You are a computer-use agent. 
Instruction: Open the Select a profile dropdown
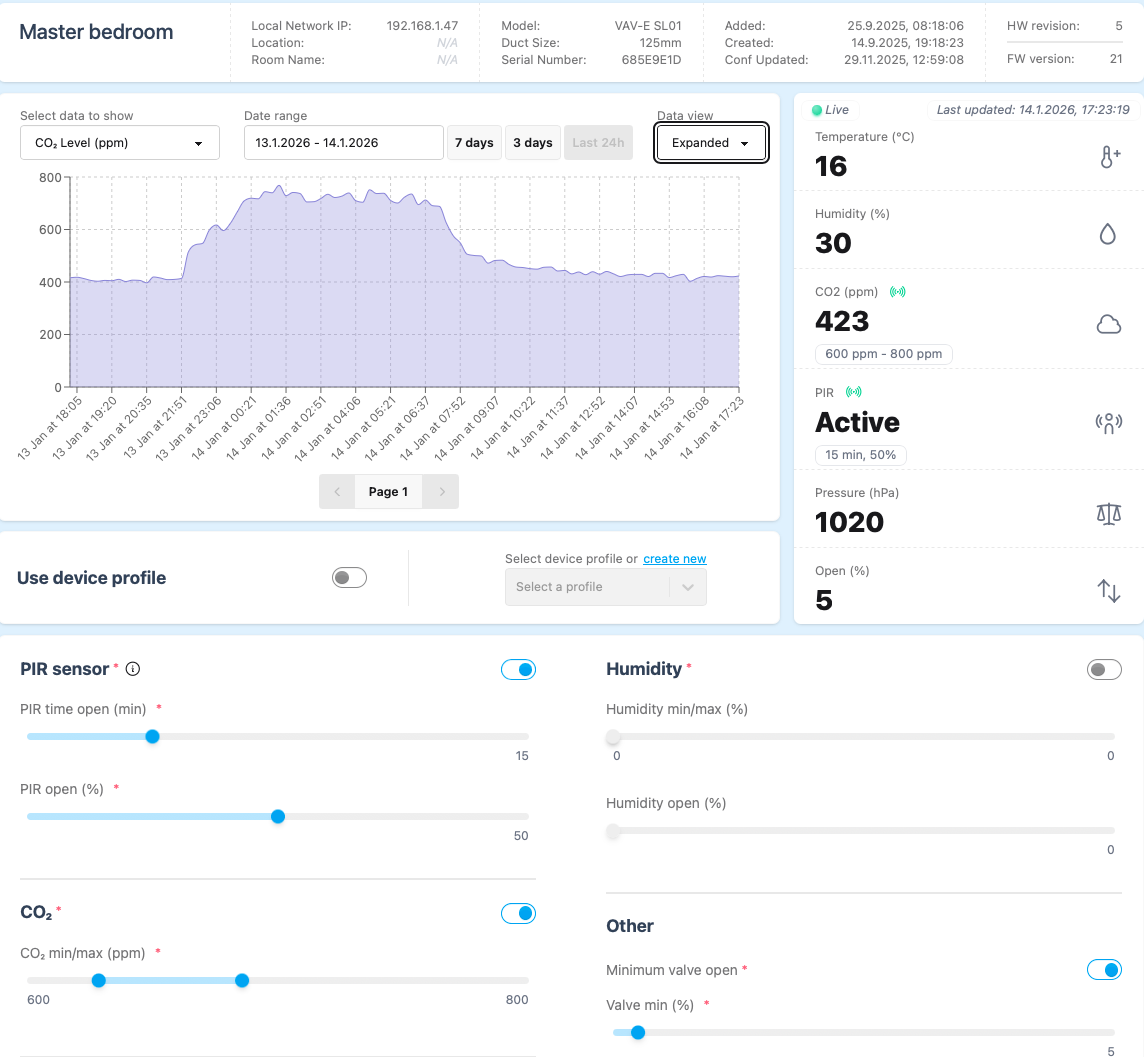coord(605,587)
